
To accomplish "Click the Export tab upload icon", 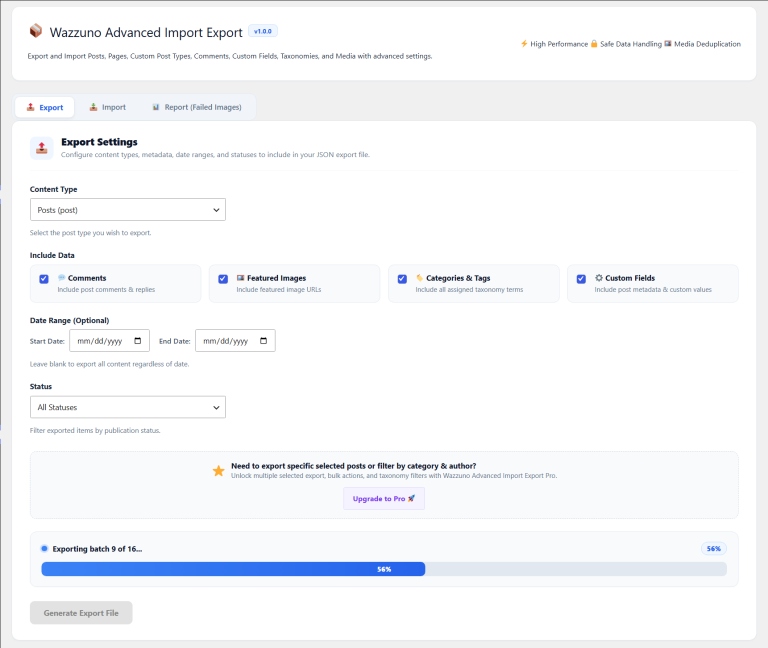I will tap(30, 107).
